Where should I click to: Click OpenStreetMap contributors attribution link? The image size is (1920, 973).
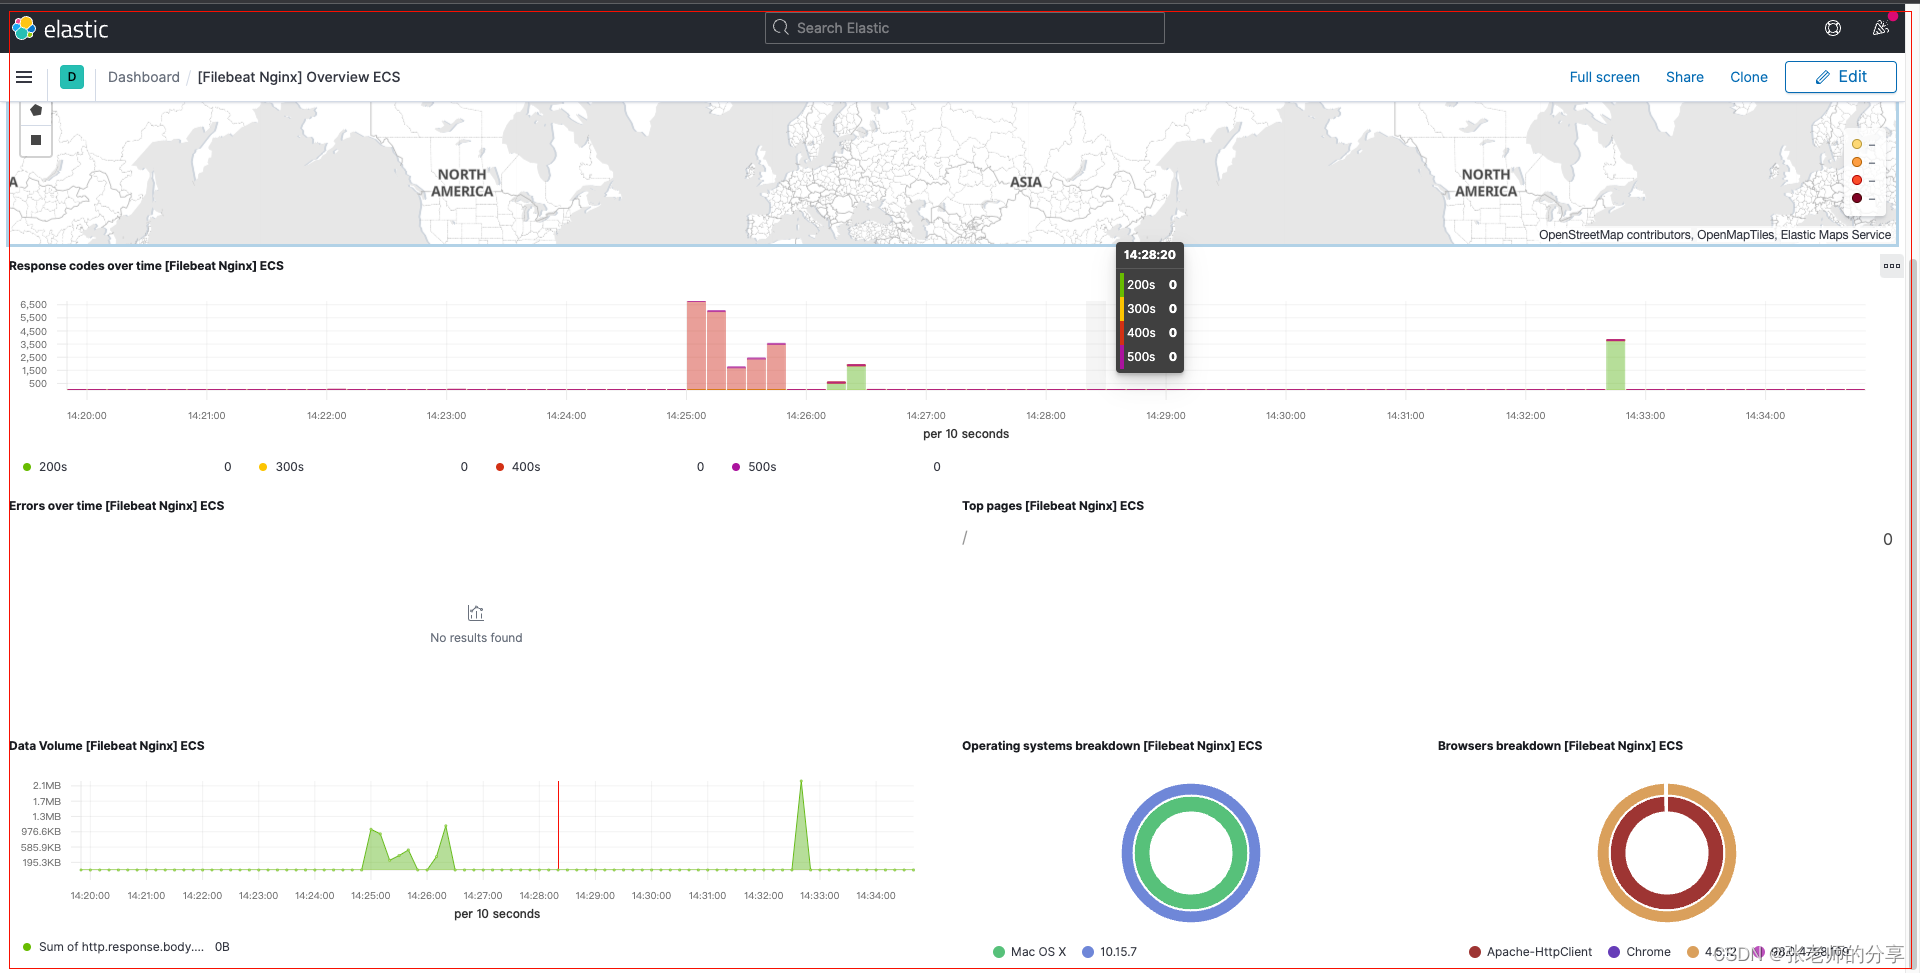click(x=1614, y=235)
